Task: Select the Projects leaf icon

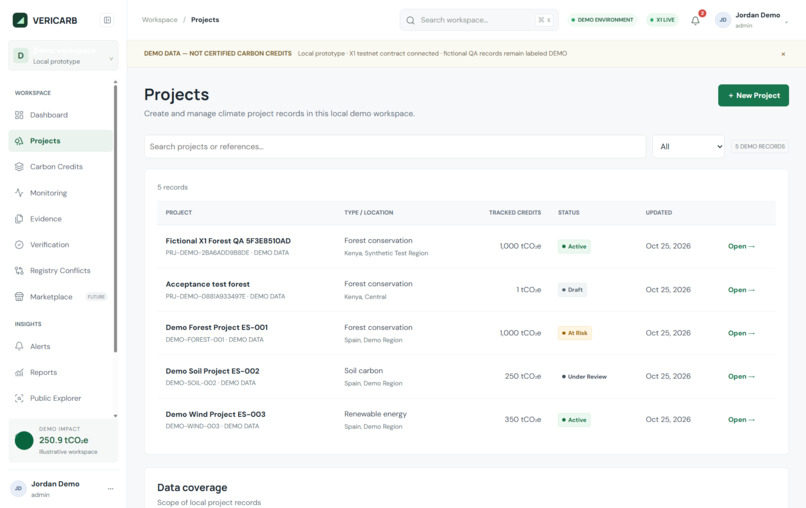Action: [x=19, y=141]
